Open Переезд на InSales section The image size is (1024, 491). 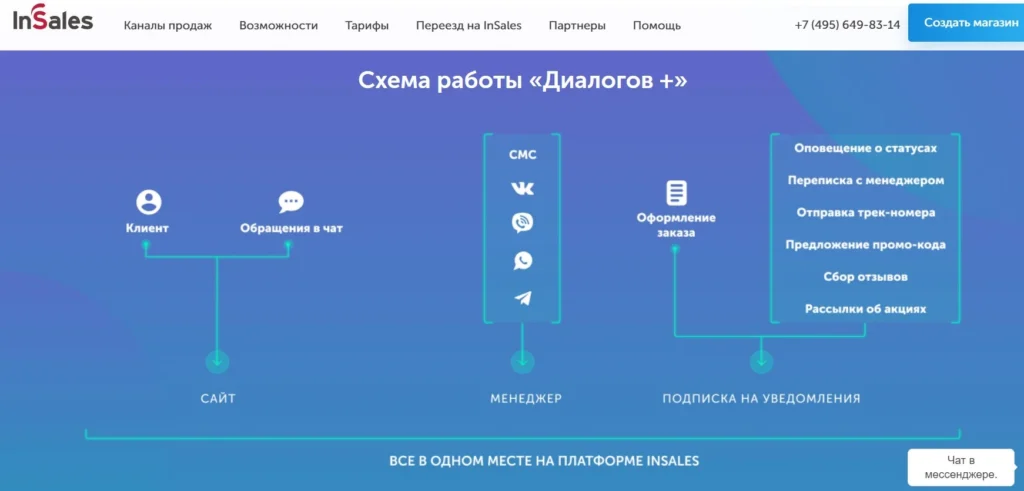[469, 25]
